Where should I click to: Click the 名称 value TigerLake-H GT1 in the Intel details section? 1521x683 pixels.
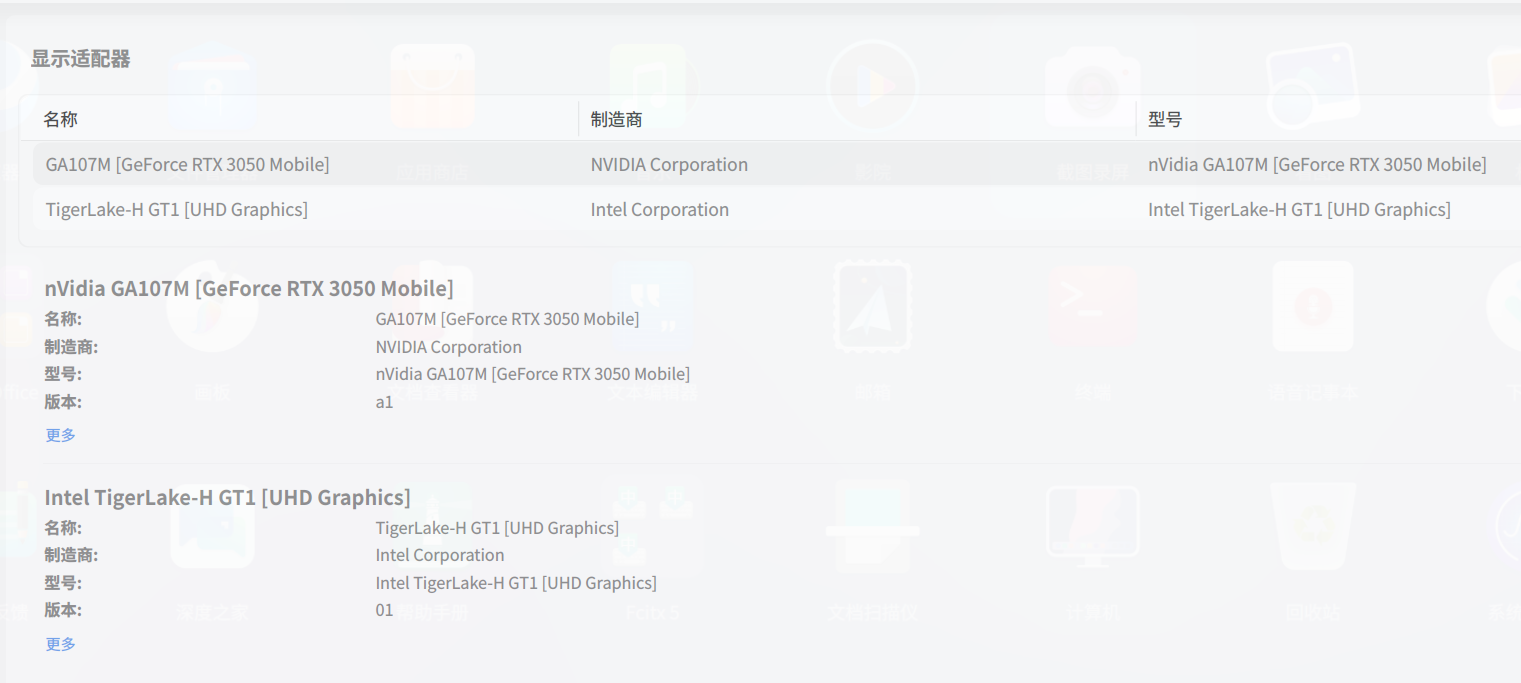pyautogui.click(x=497, y=528)
